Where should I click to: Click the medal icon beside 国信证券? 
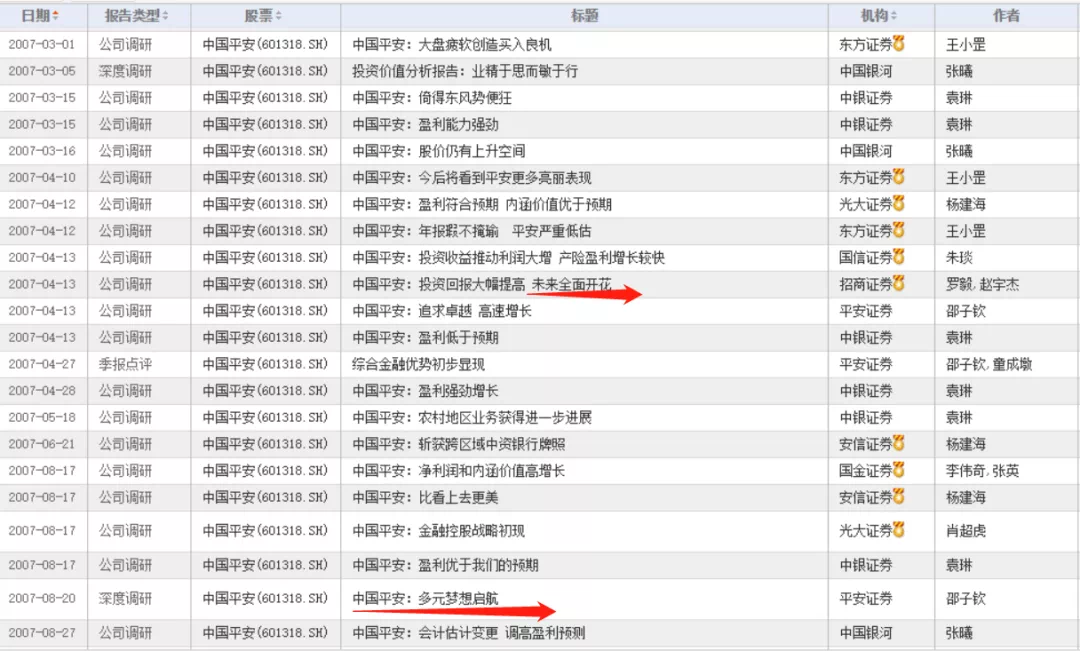[899, 257]
